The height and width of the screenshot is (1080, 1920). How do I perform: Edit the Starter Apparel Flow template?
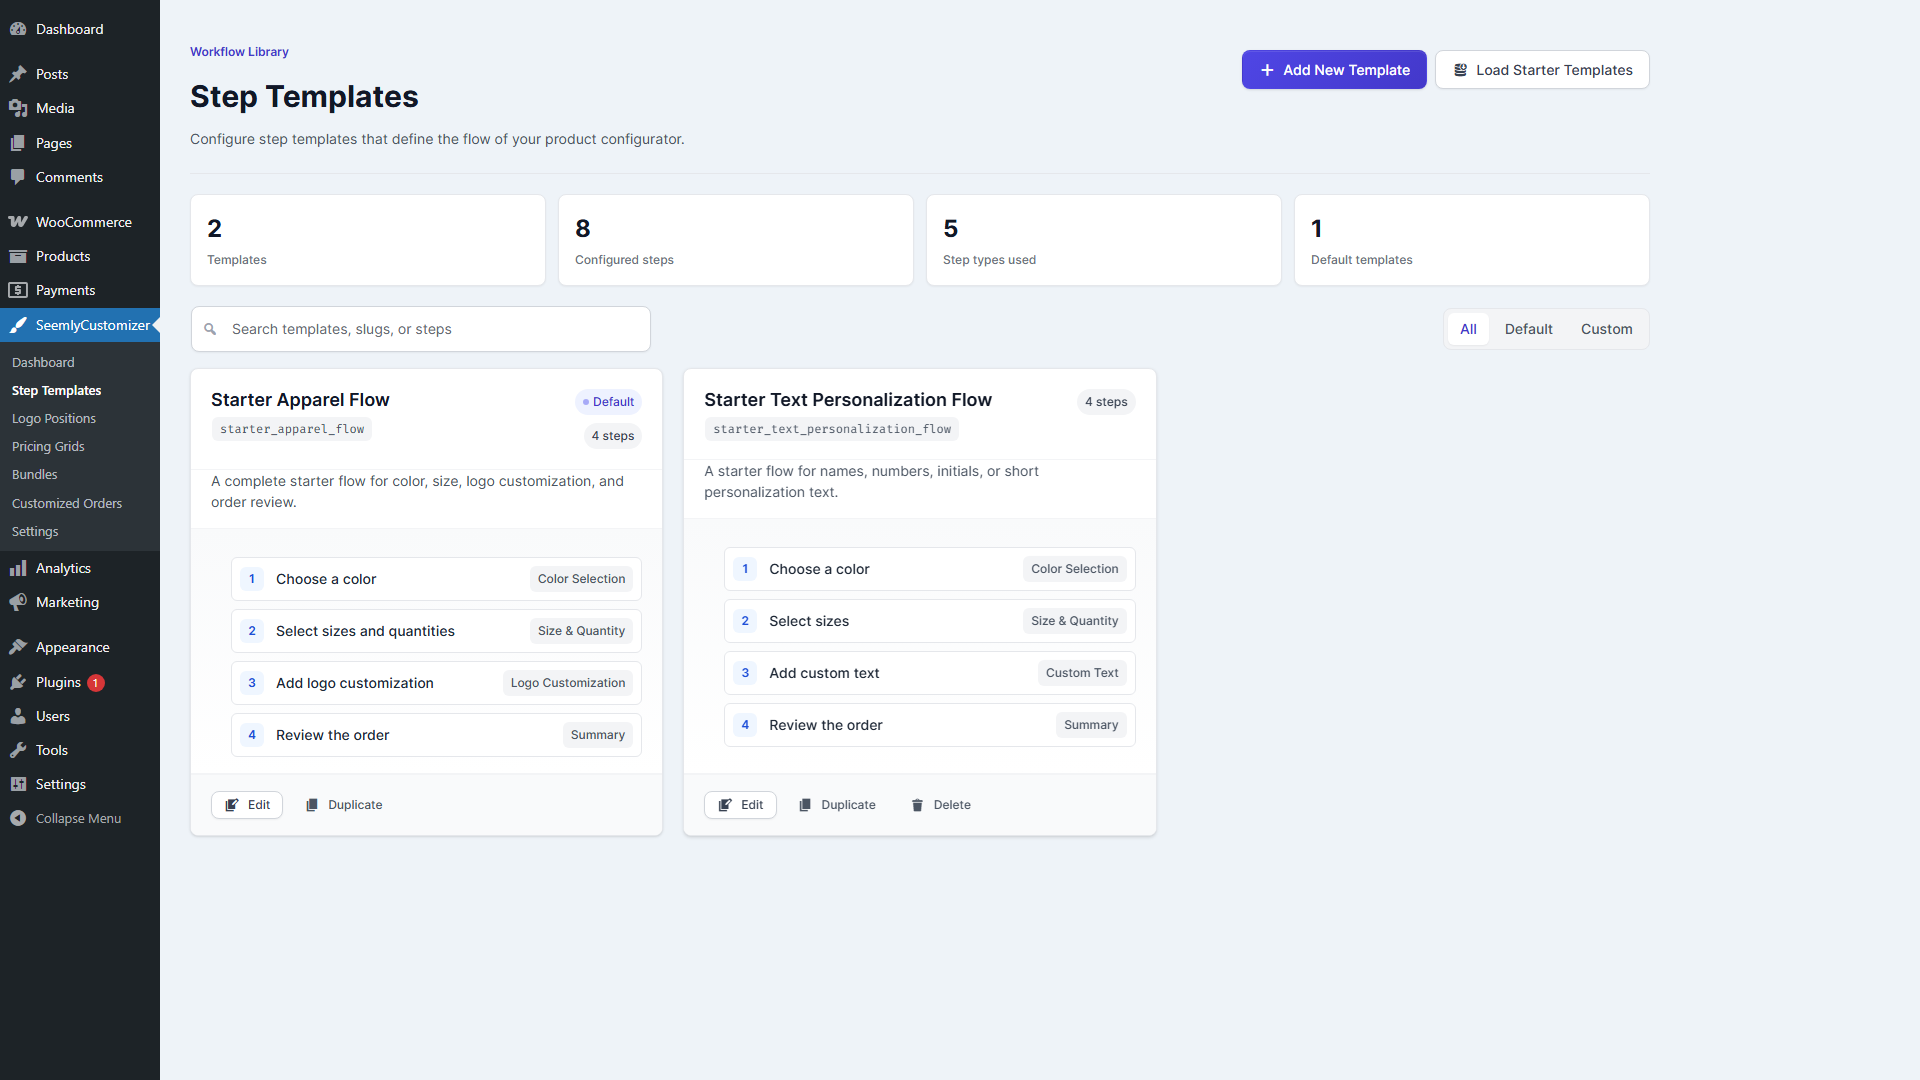[247, 805]
